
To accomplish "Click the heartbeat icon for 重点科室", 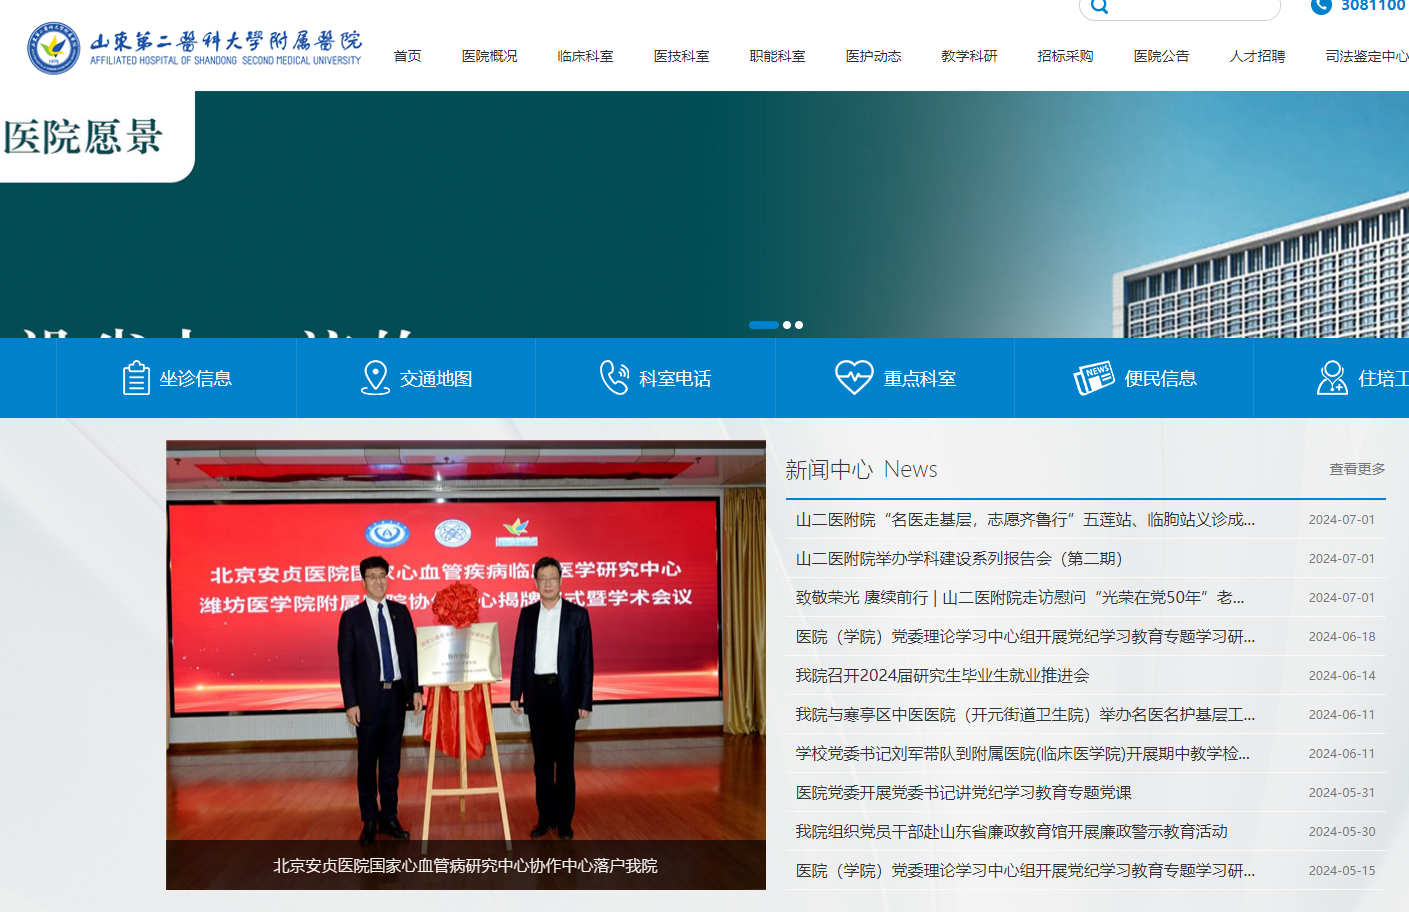I will [x=854, y=378].
